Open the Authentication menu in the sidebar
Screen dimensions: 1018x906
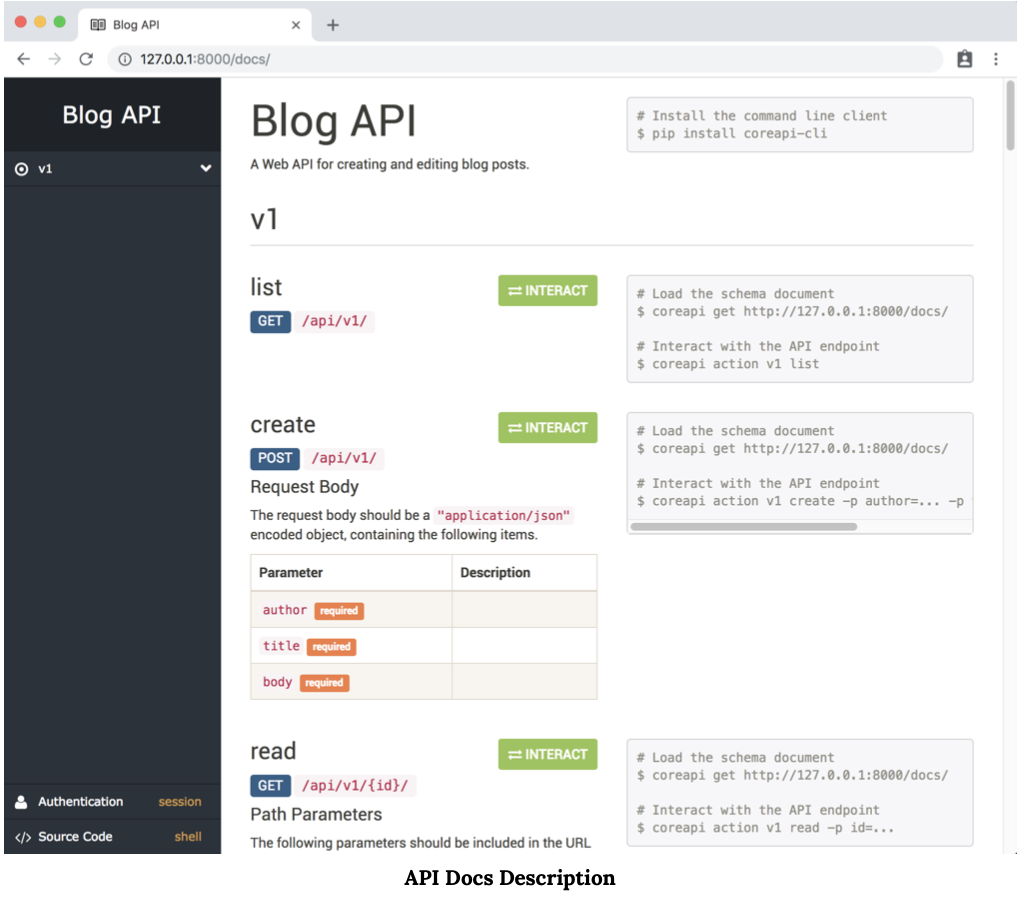[x=112, y=801]
